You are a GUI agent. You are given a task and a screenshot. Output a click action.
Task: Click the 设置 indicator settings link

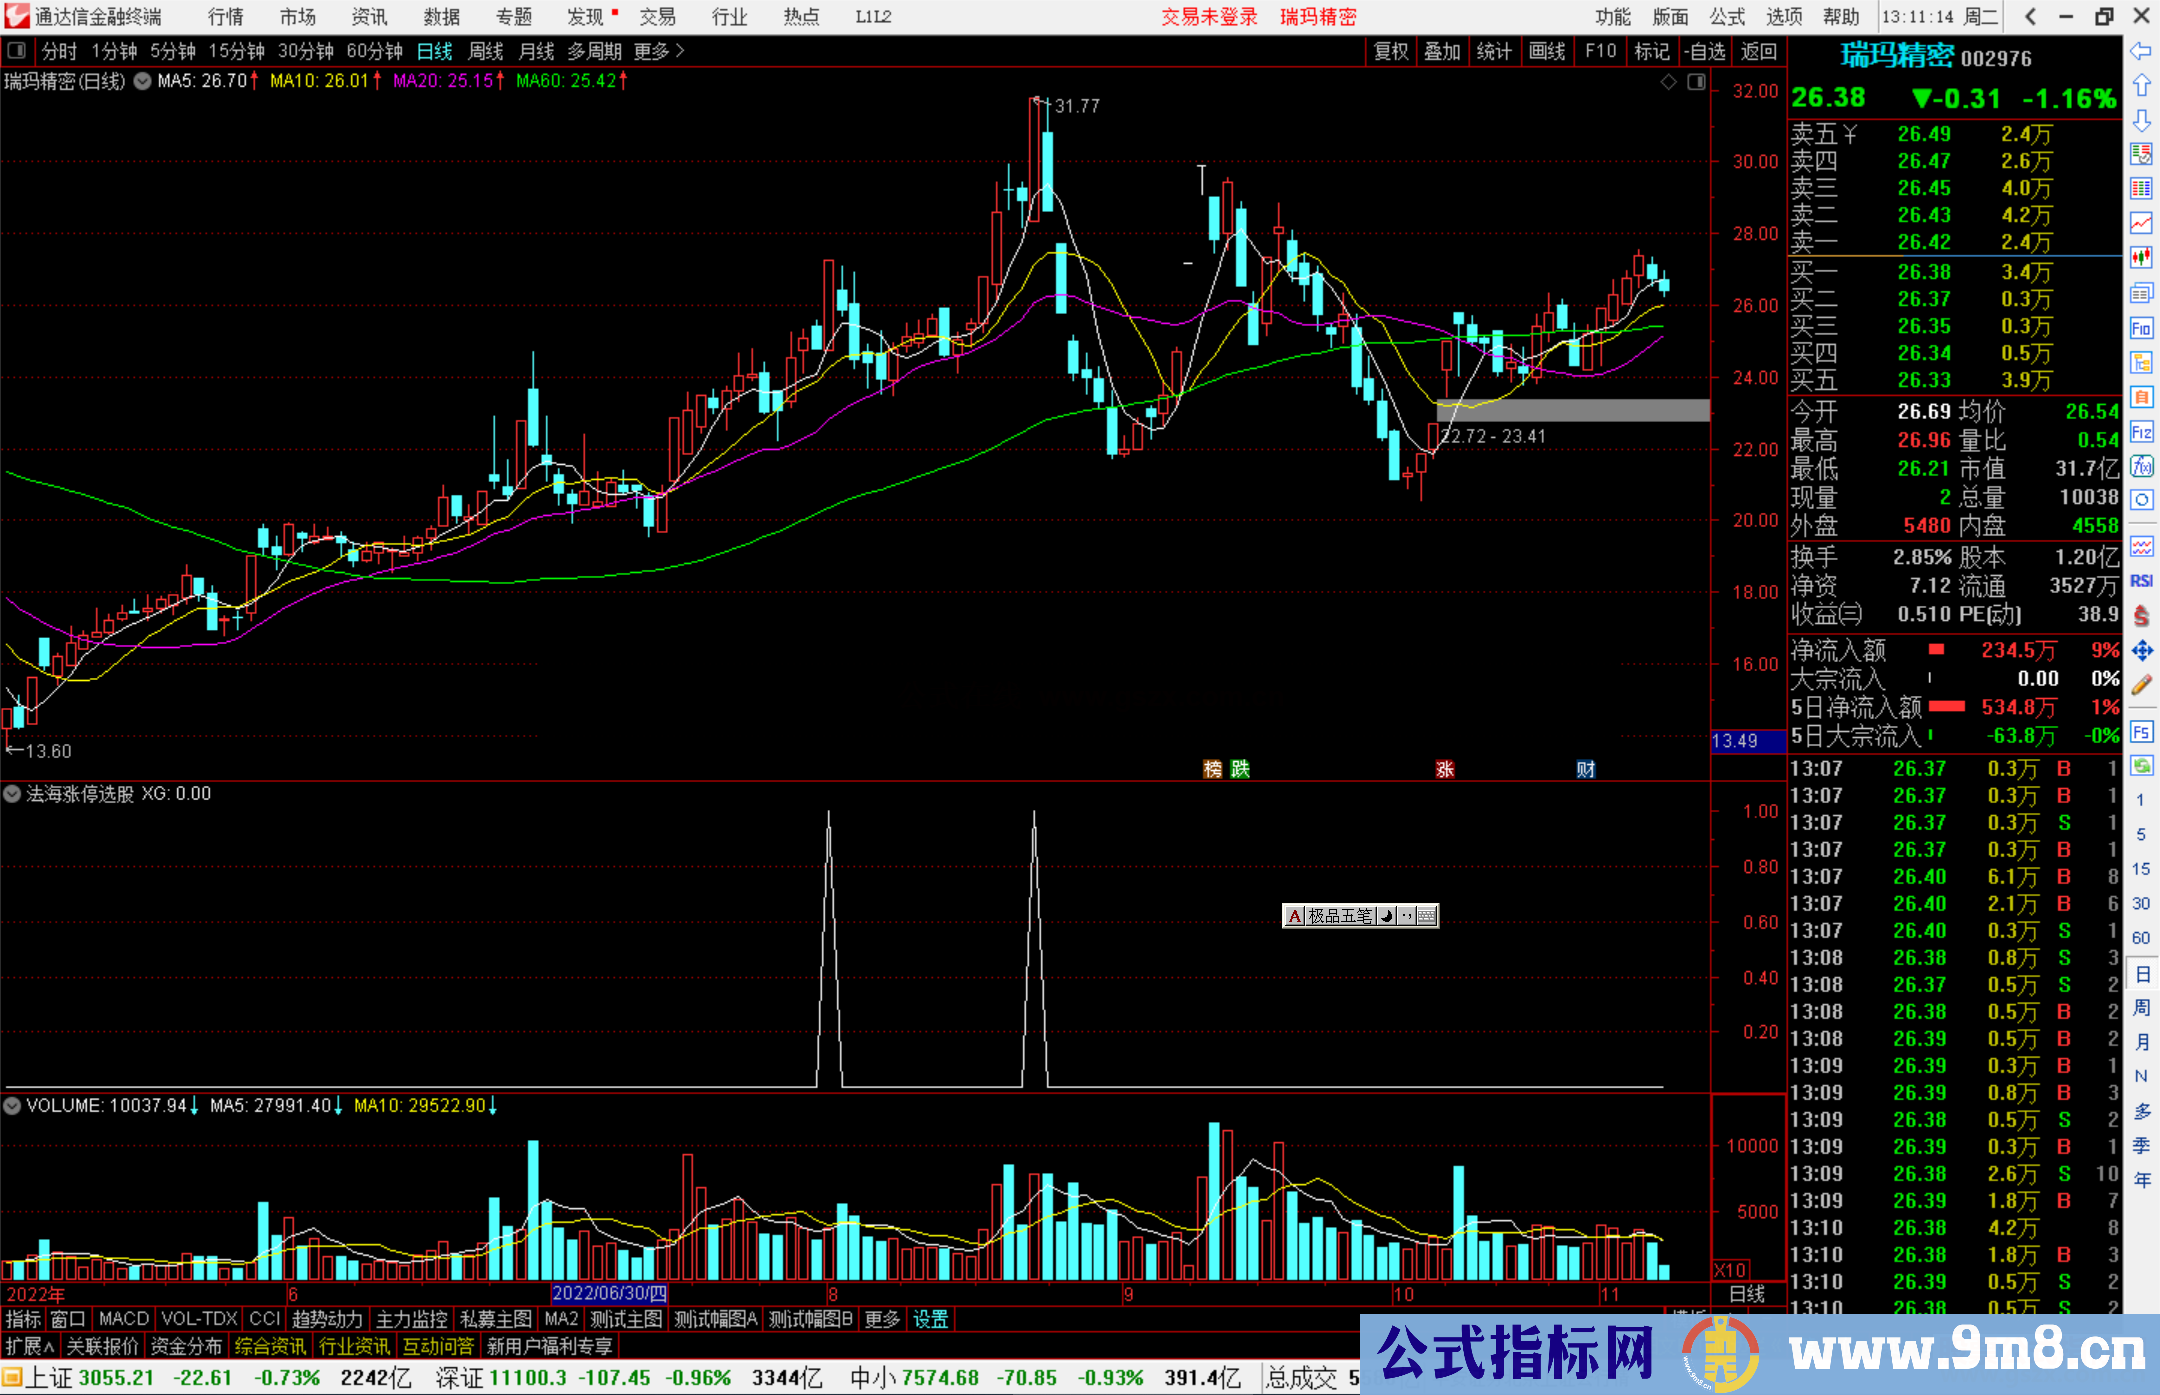click(x=930, y=1319)
